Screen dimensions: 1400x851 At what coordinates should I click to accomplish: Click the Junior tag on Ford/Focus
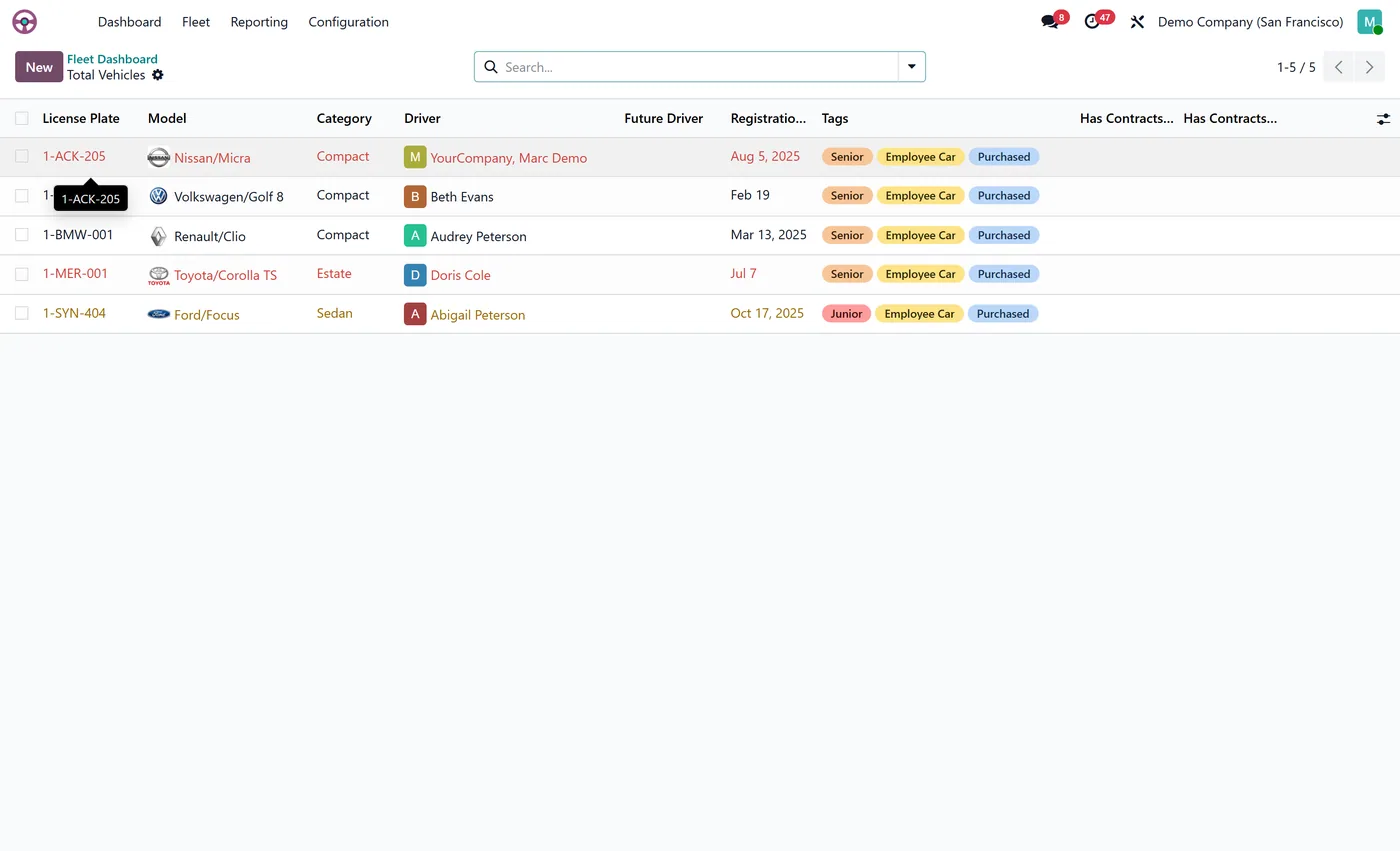[846, 314]
